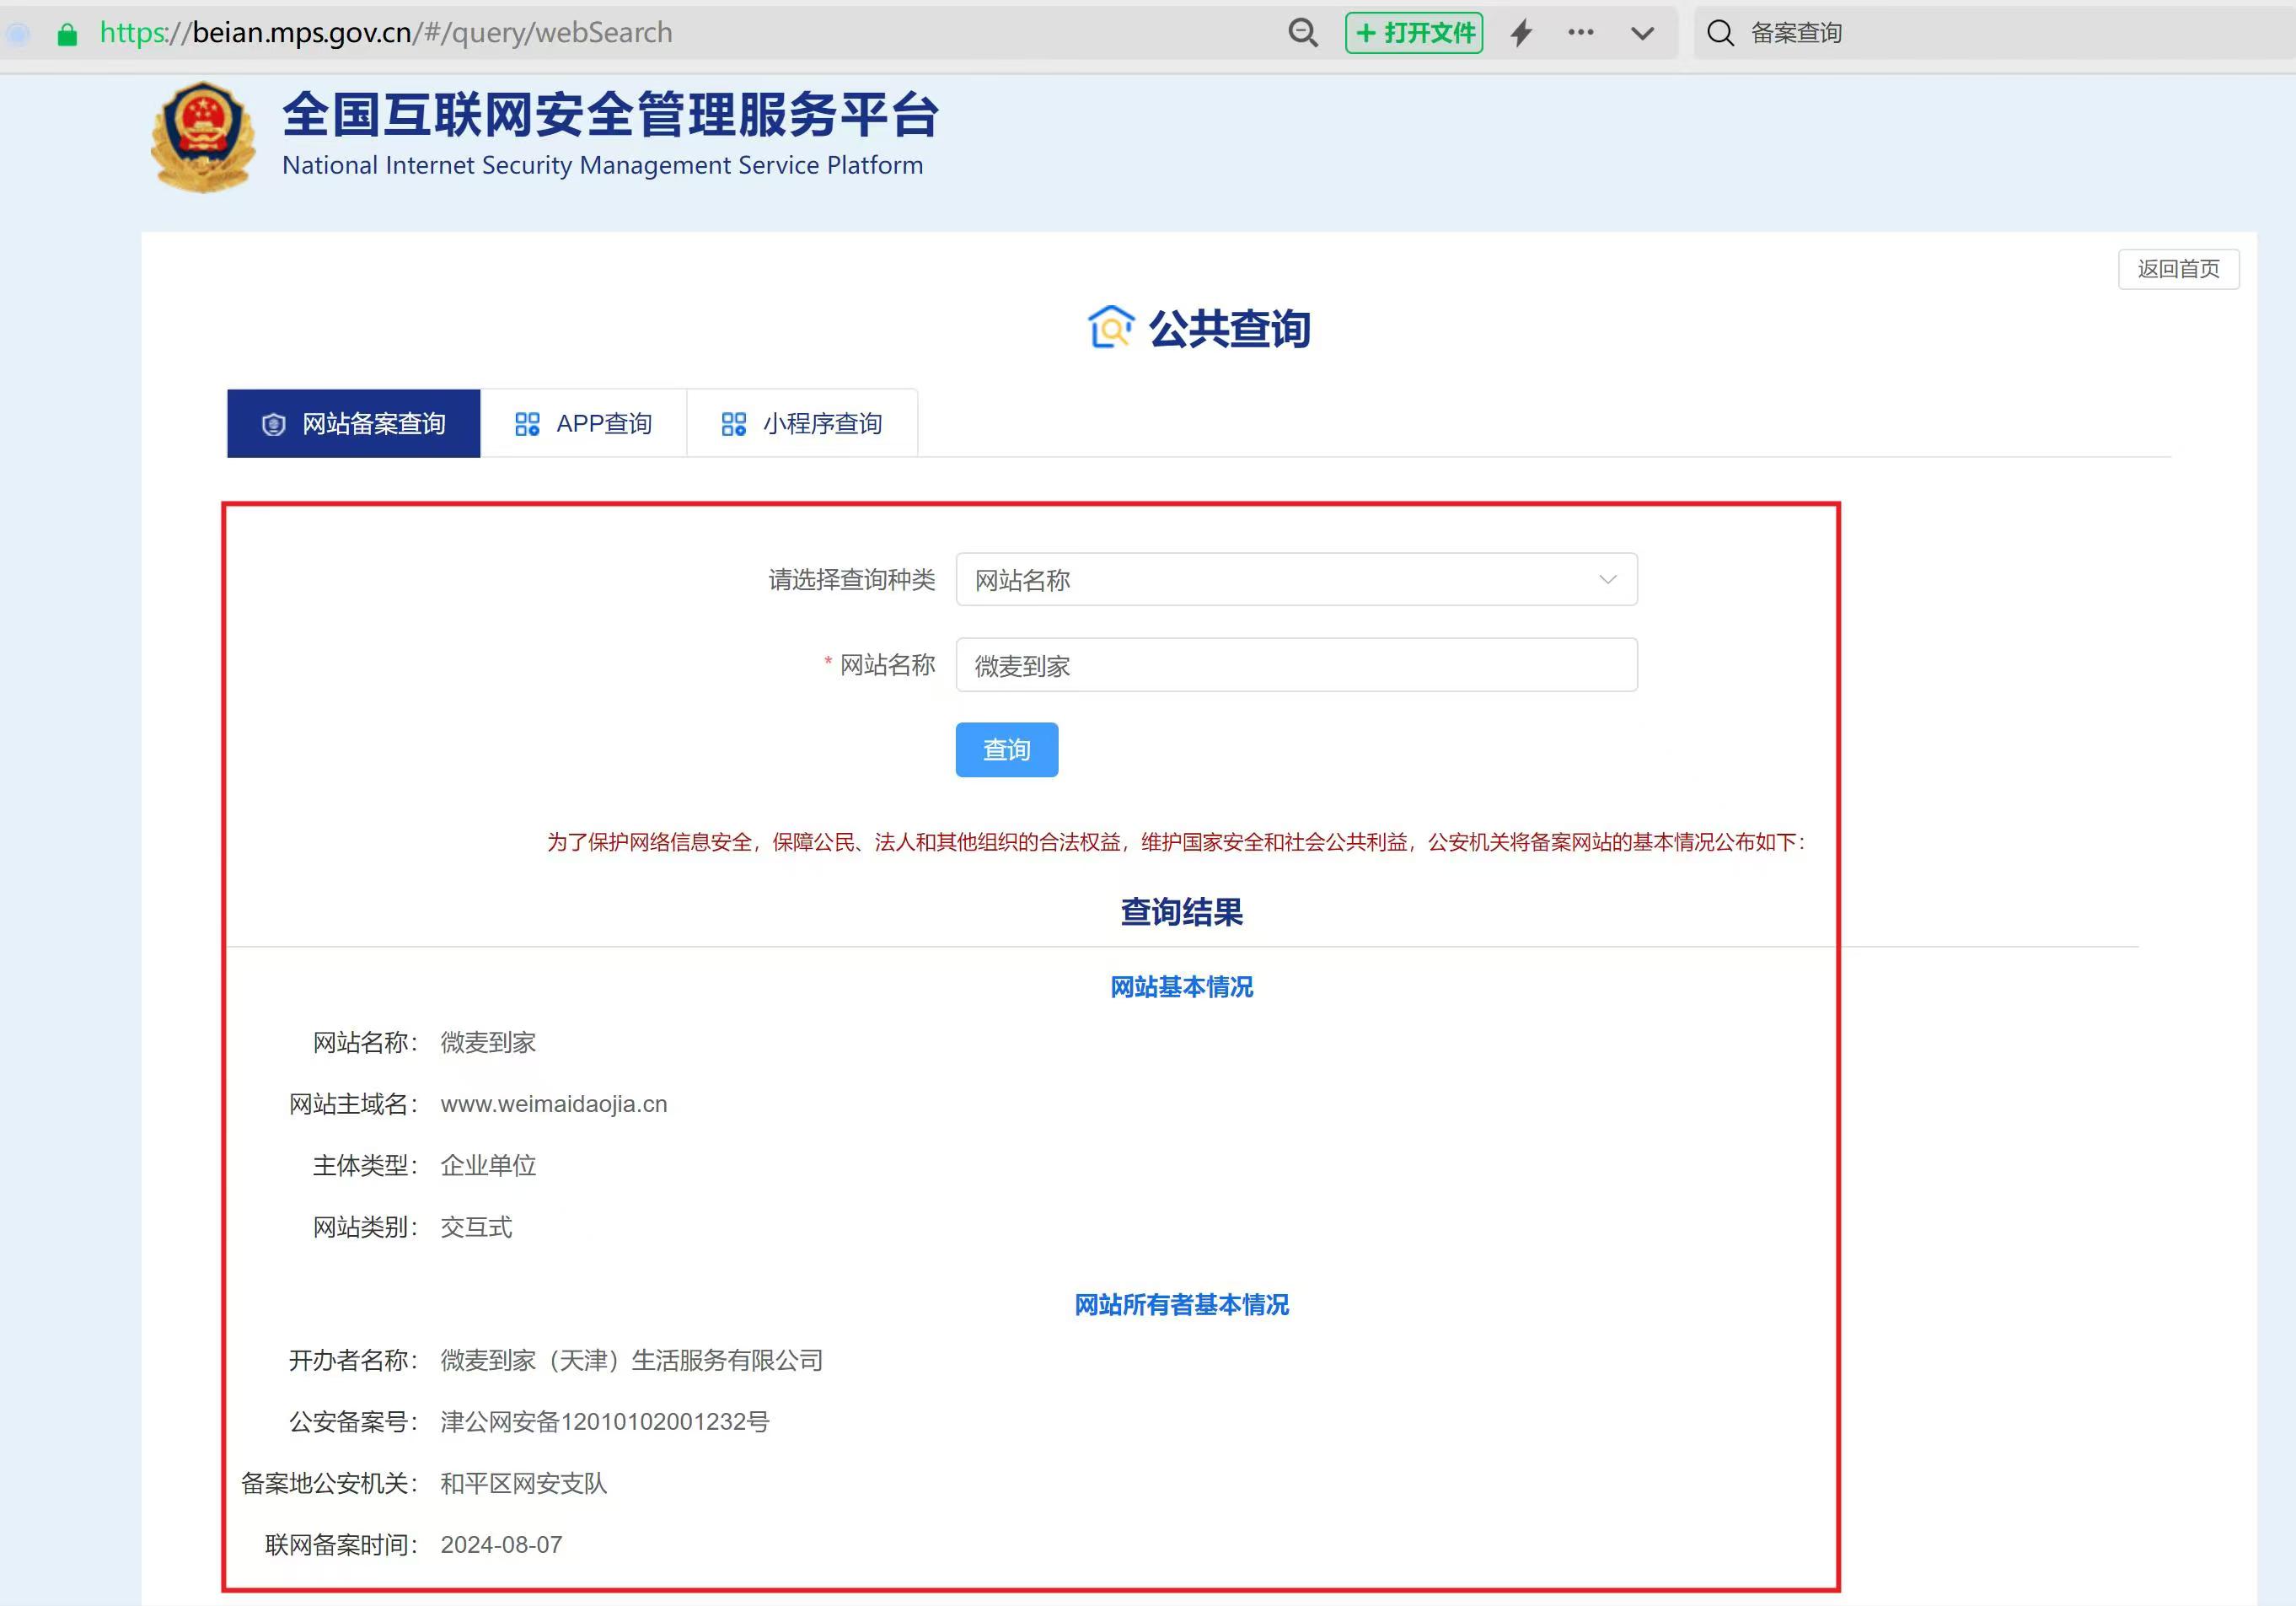Viewport: 2296px width, 1606px height.
Task: Click the green 打开文件 button
Action: click(x=1414, y=33)
